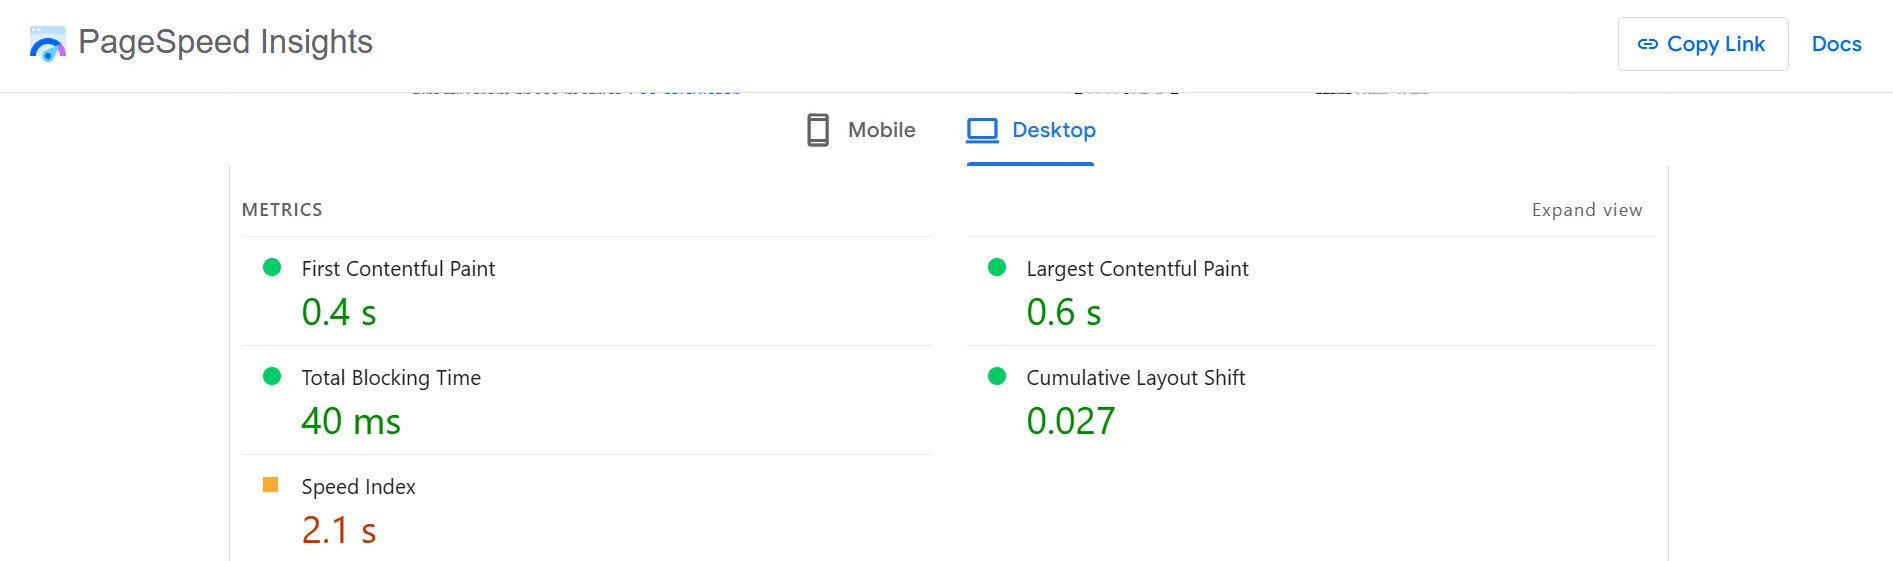Click the chain icon in Copy Link

pos(1647,44)
